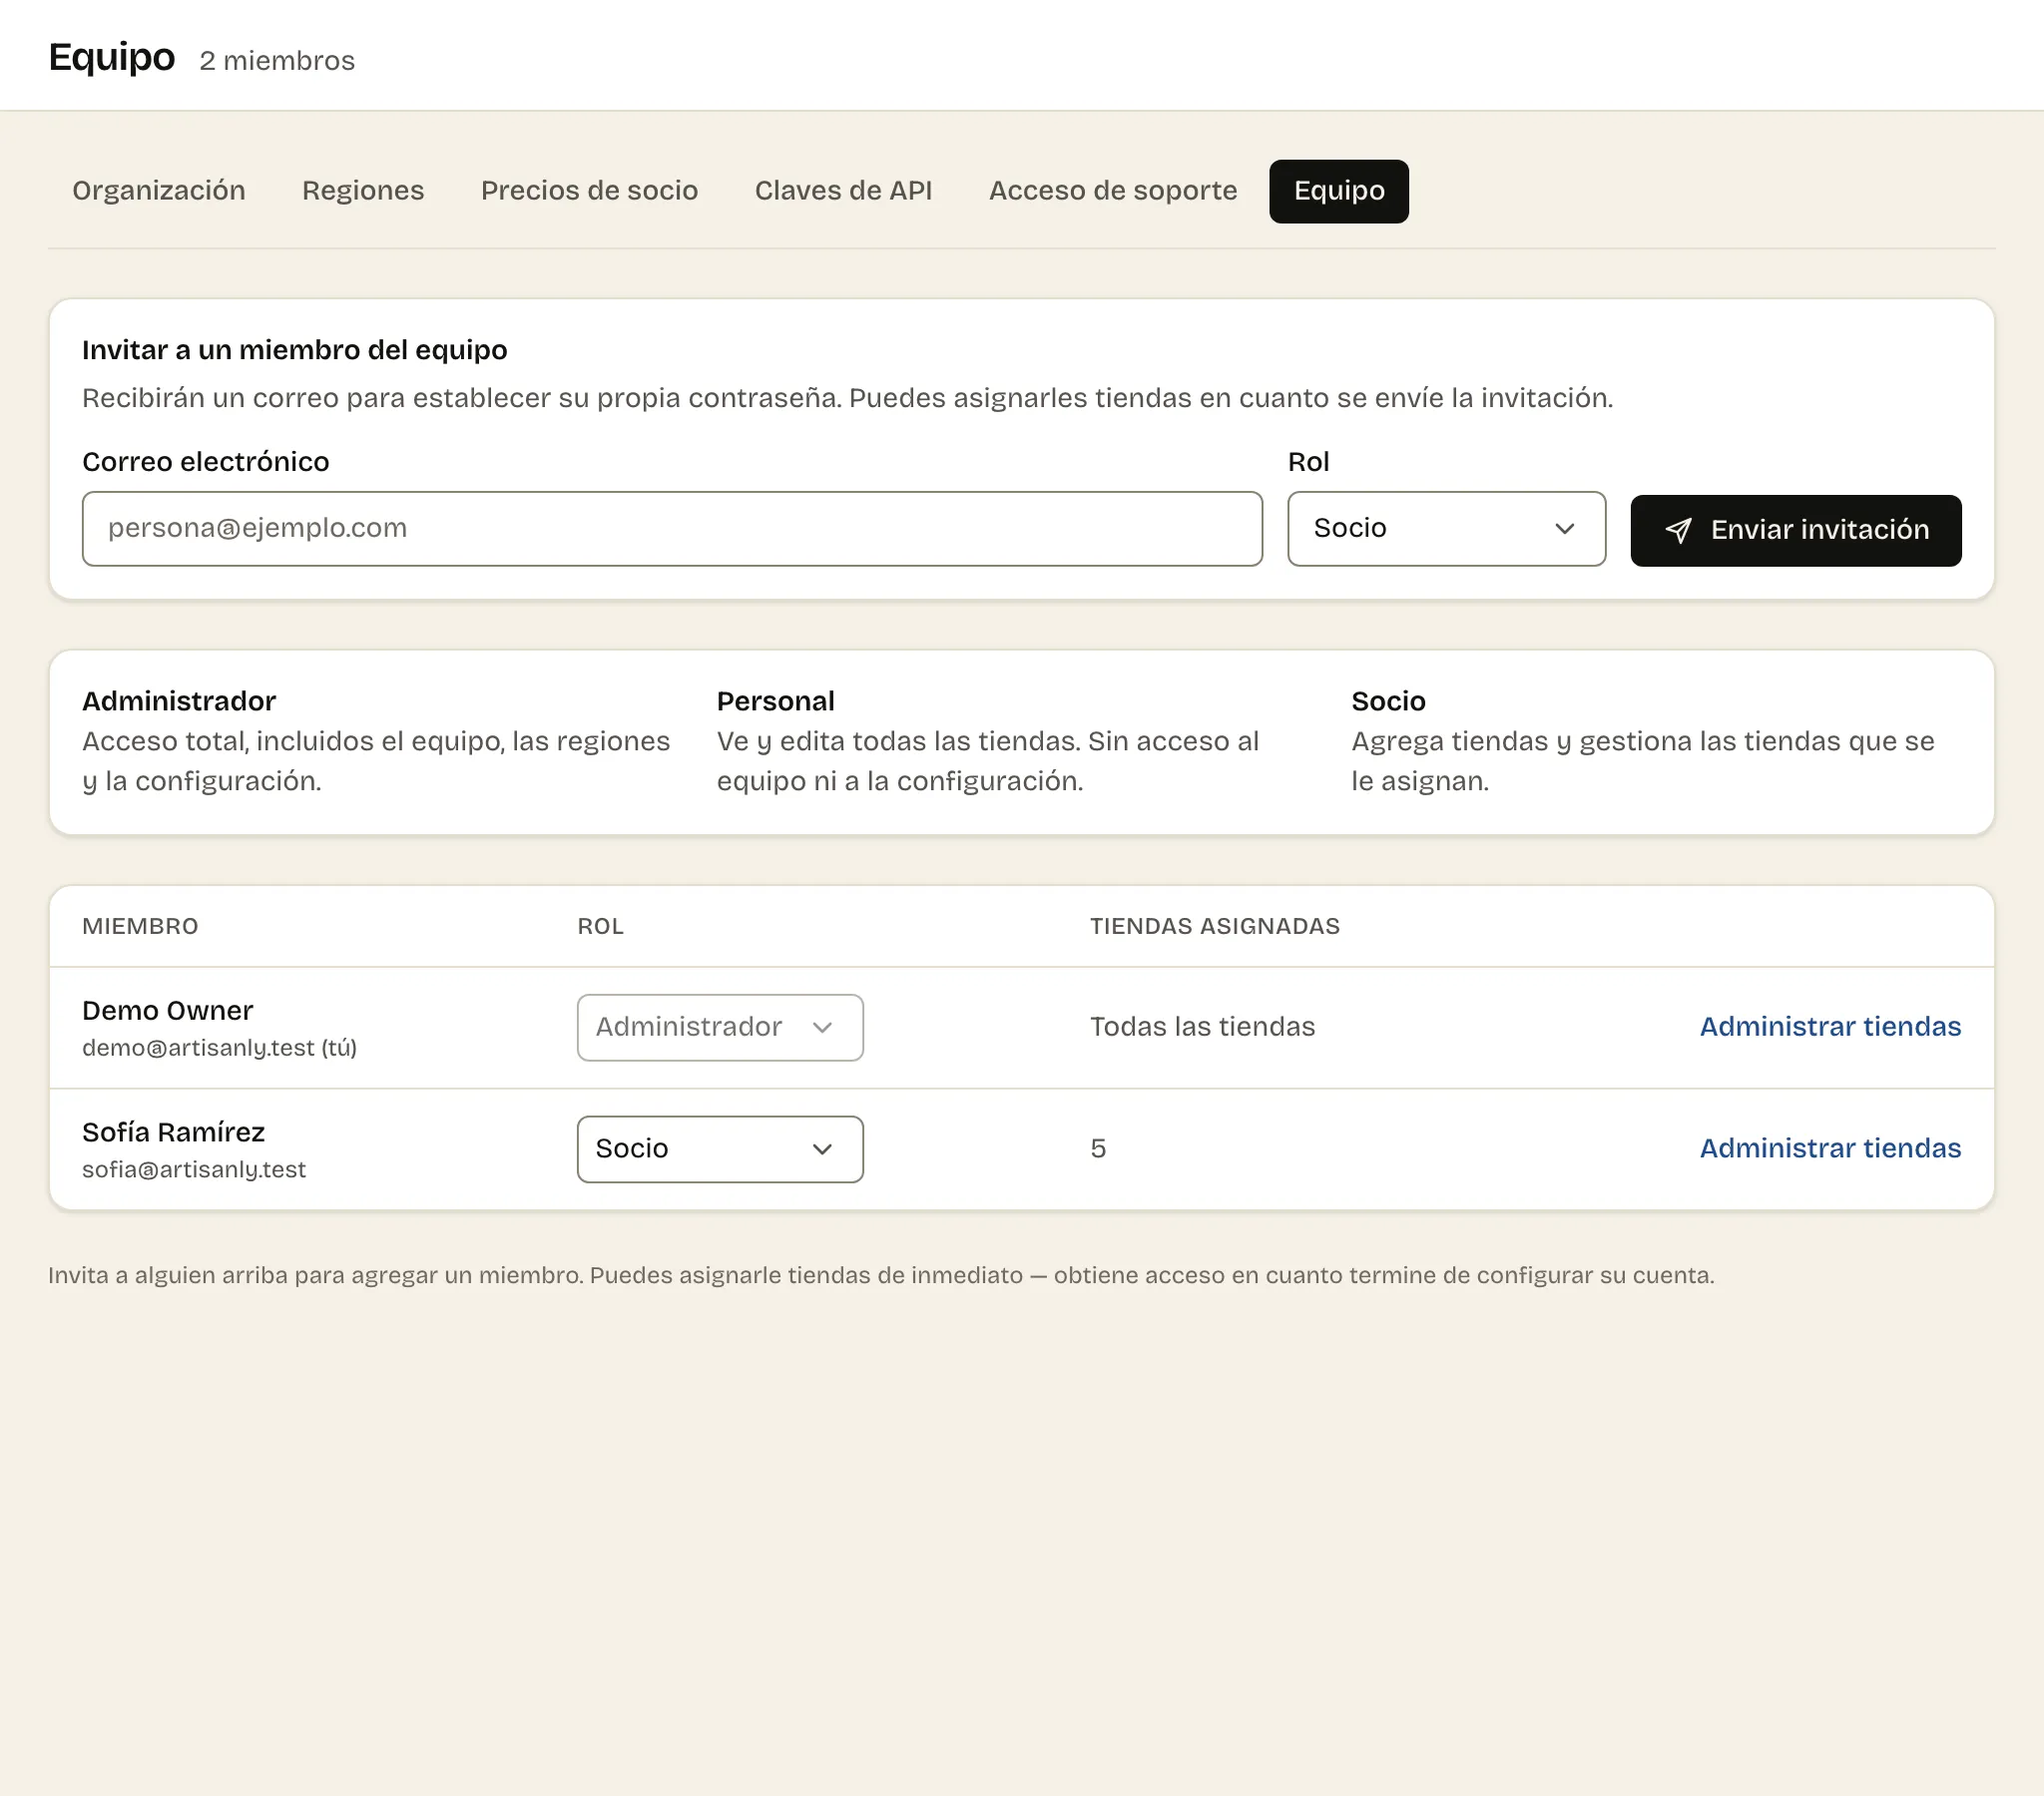Viewport: 2044px width, 1796px height.
Task: Click the paper plane icon on Enviar invitación
Action: [x=1678, y=530]
